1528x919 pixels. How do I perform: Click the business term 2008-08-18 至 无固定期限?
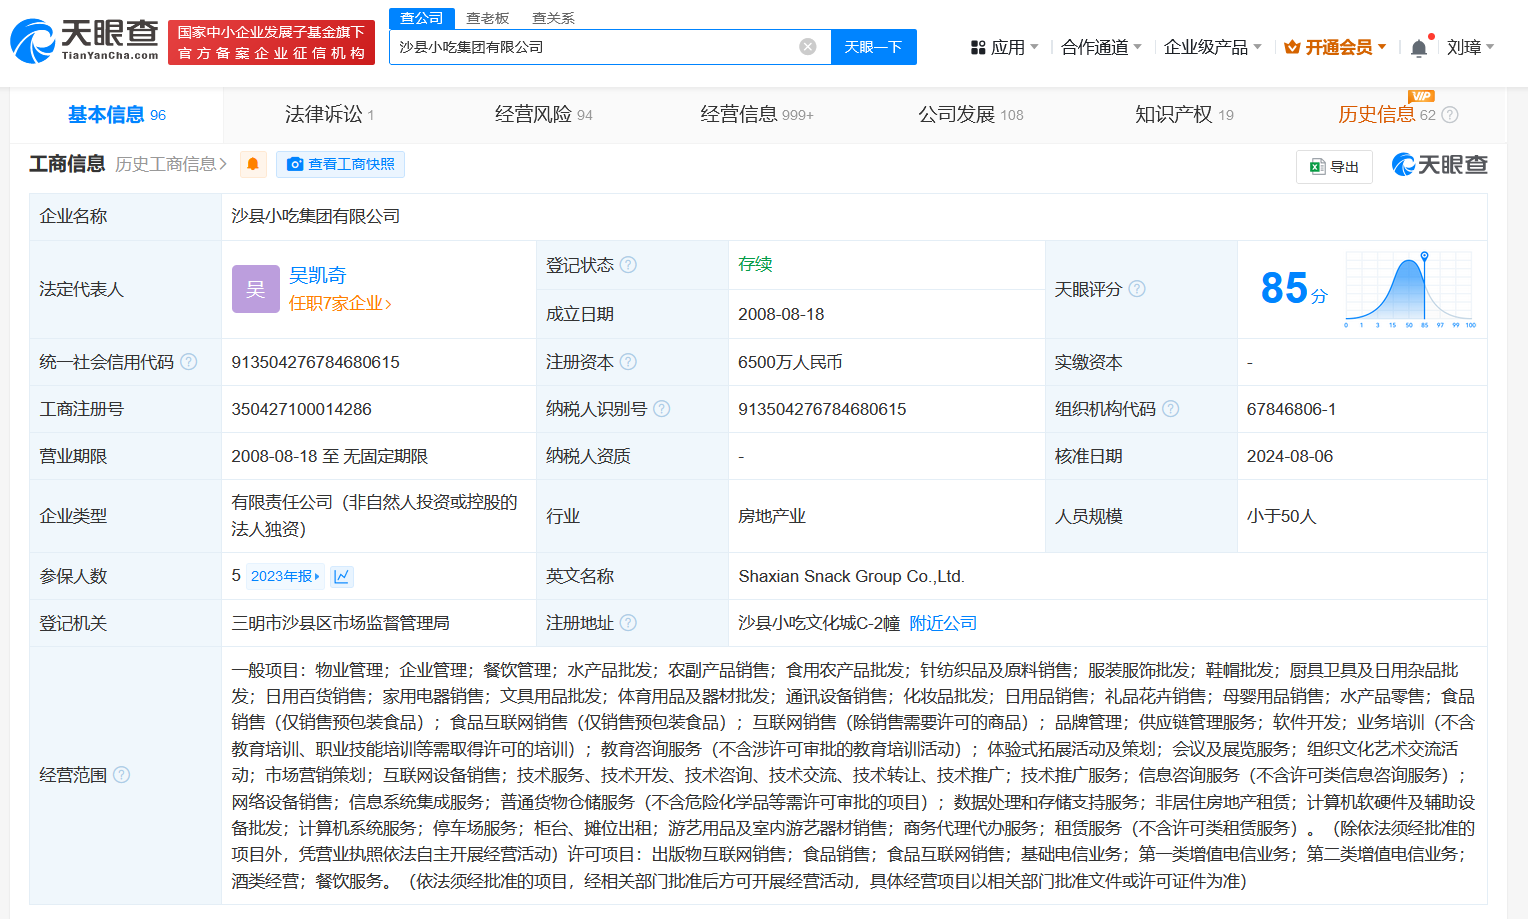pos(329,456)
